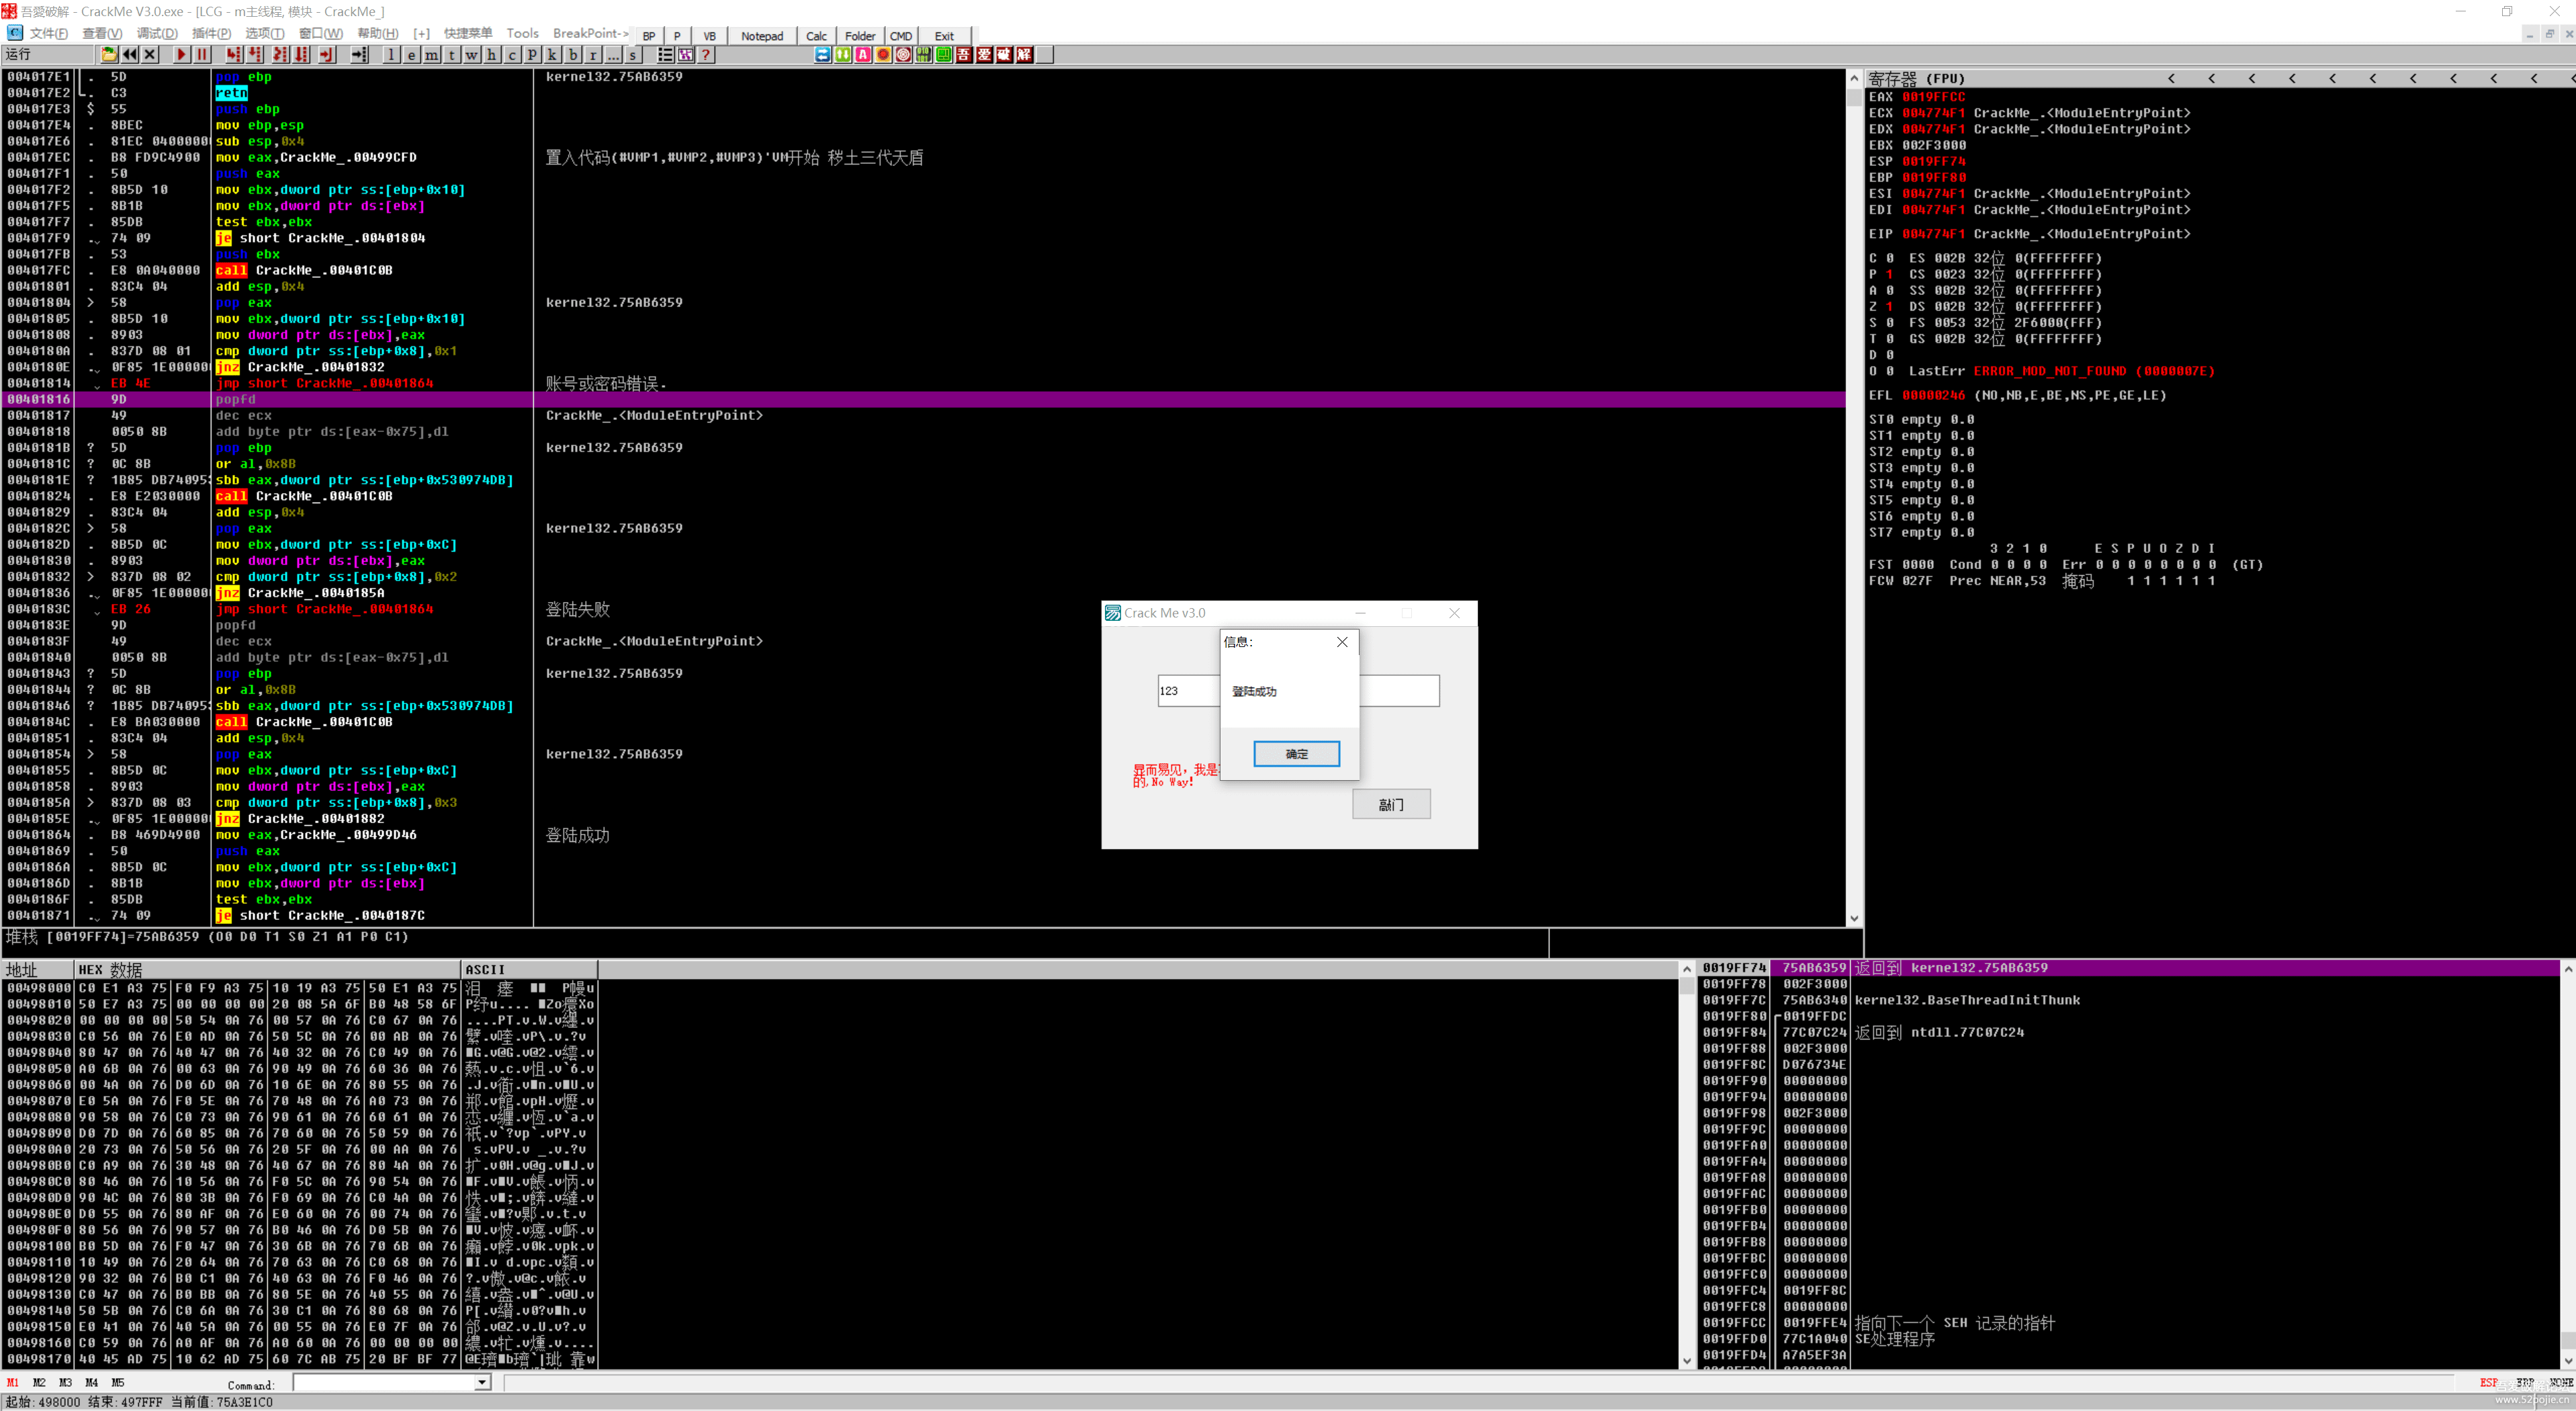The width and height of the screenshot is (2576, 1411).
Task: Toggle ESP stack tracking in status bar
Action: 2488,1382
